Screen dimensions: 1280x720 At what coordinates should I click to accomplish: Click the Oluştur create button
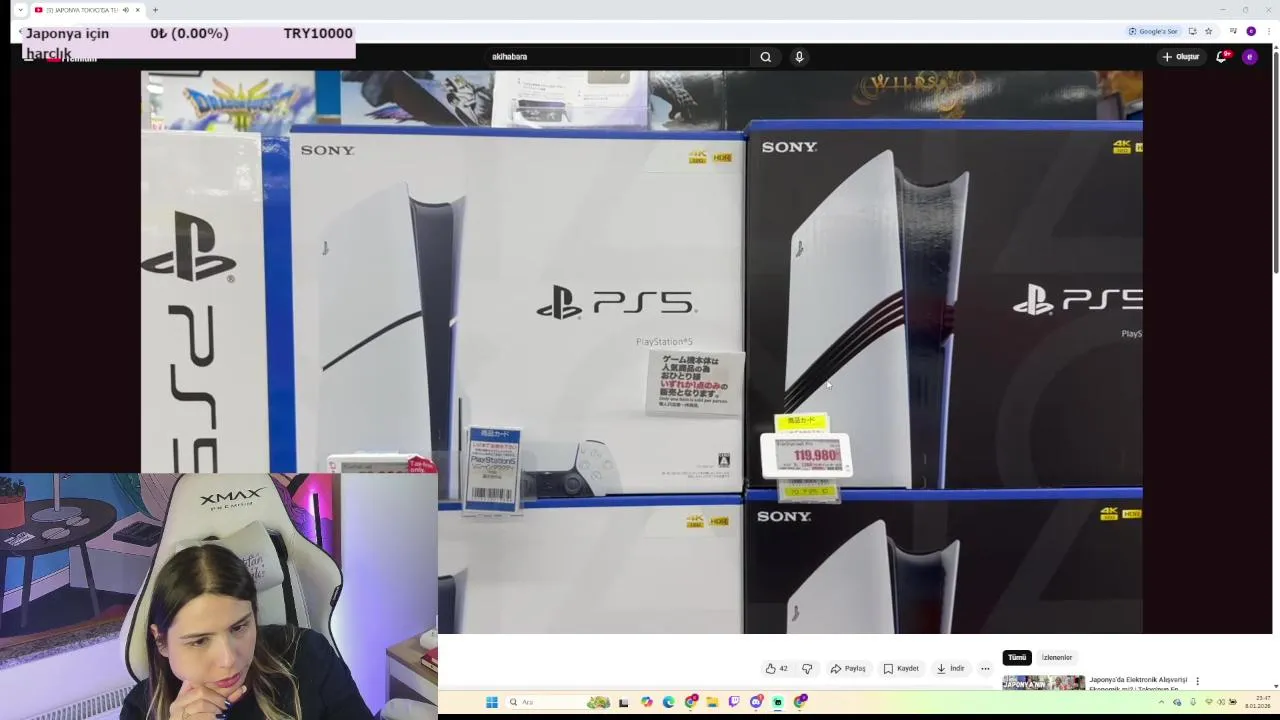1180,57
